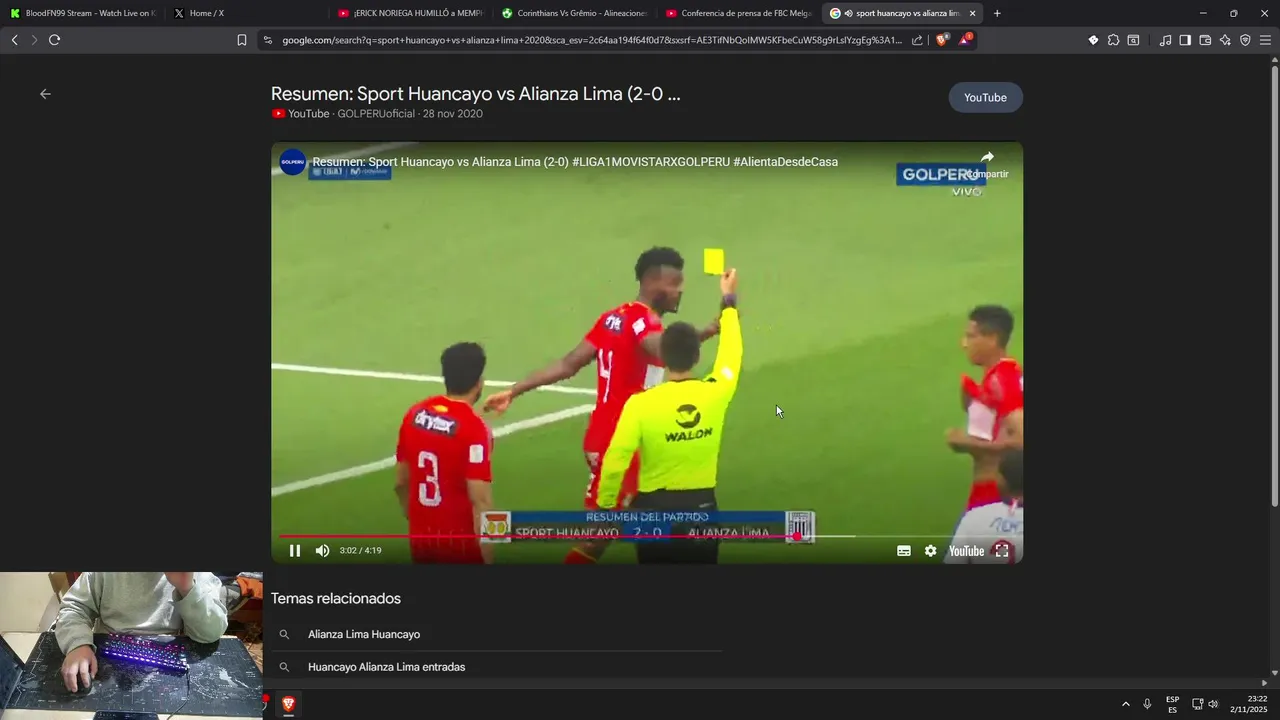Open the browser hamburger menu
The image size is (1280, 720).
point(1265,40)
